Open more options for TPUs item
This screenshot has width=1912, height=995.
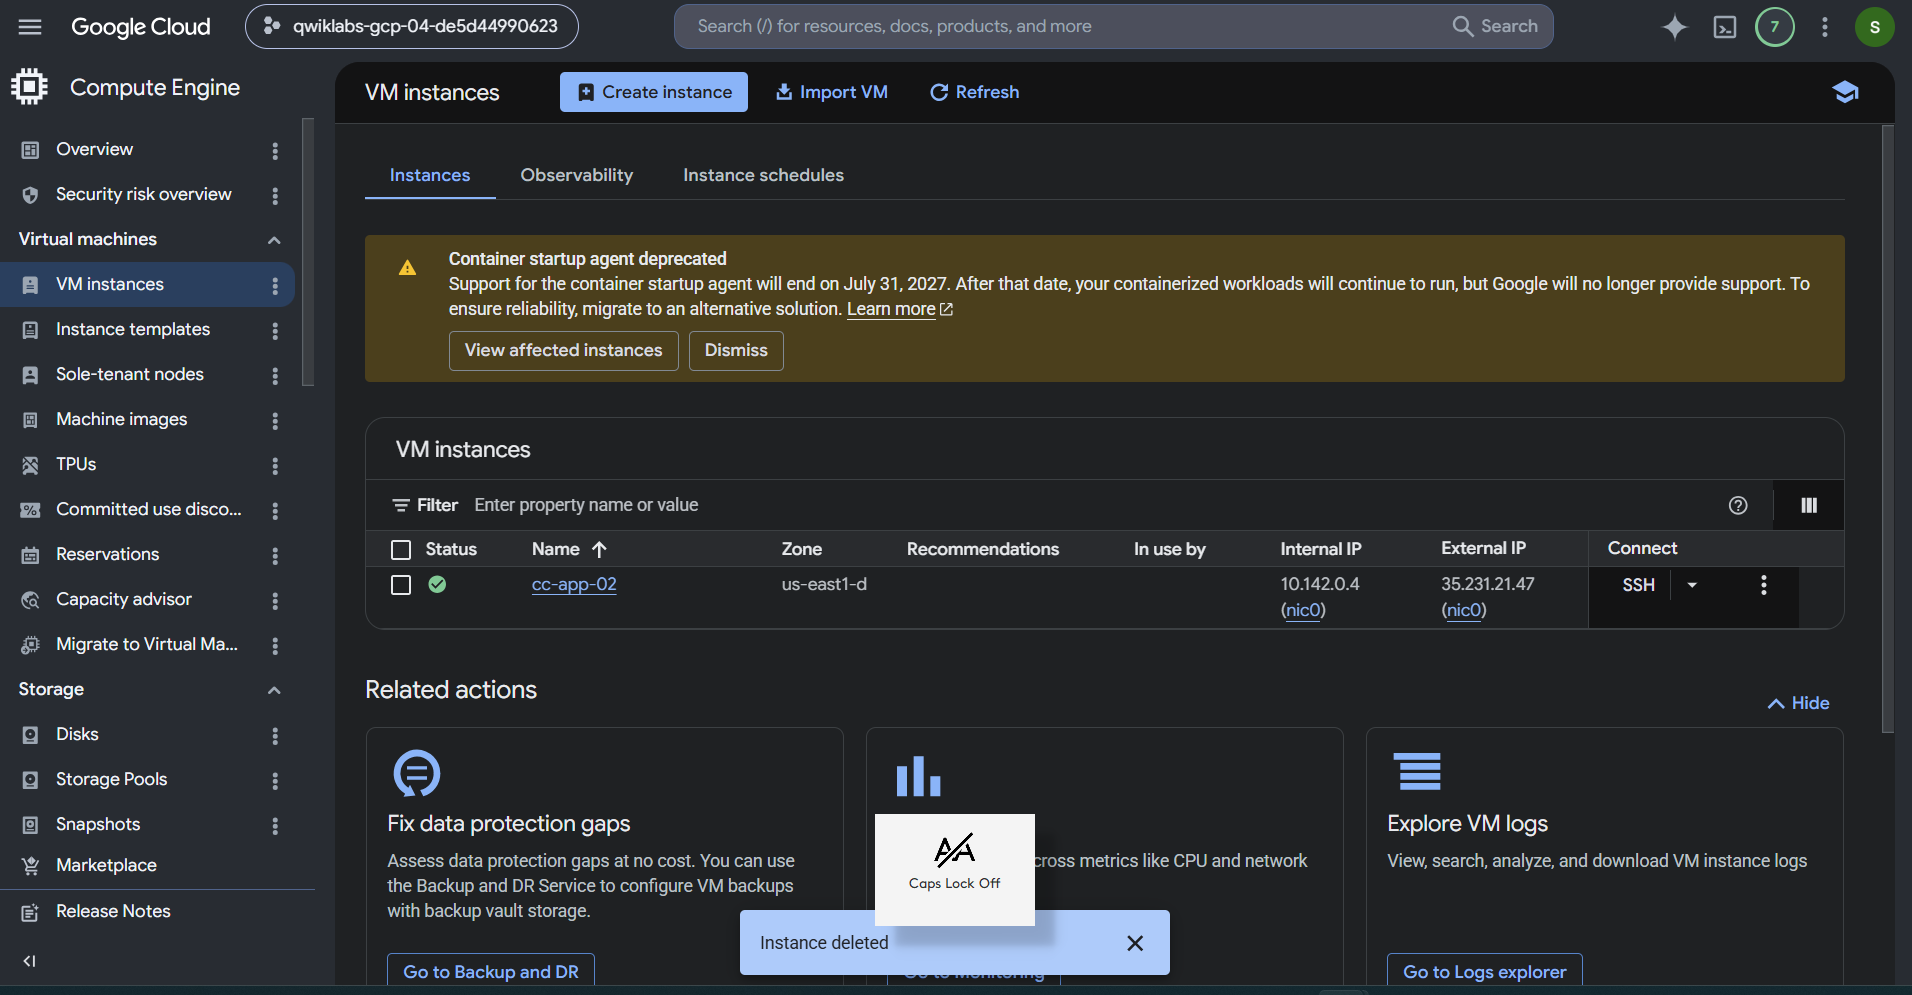click(275, 465)
